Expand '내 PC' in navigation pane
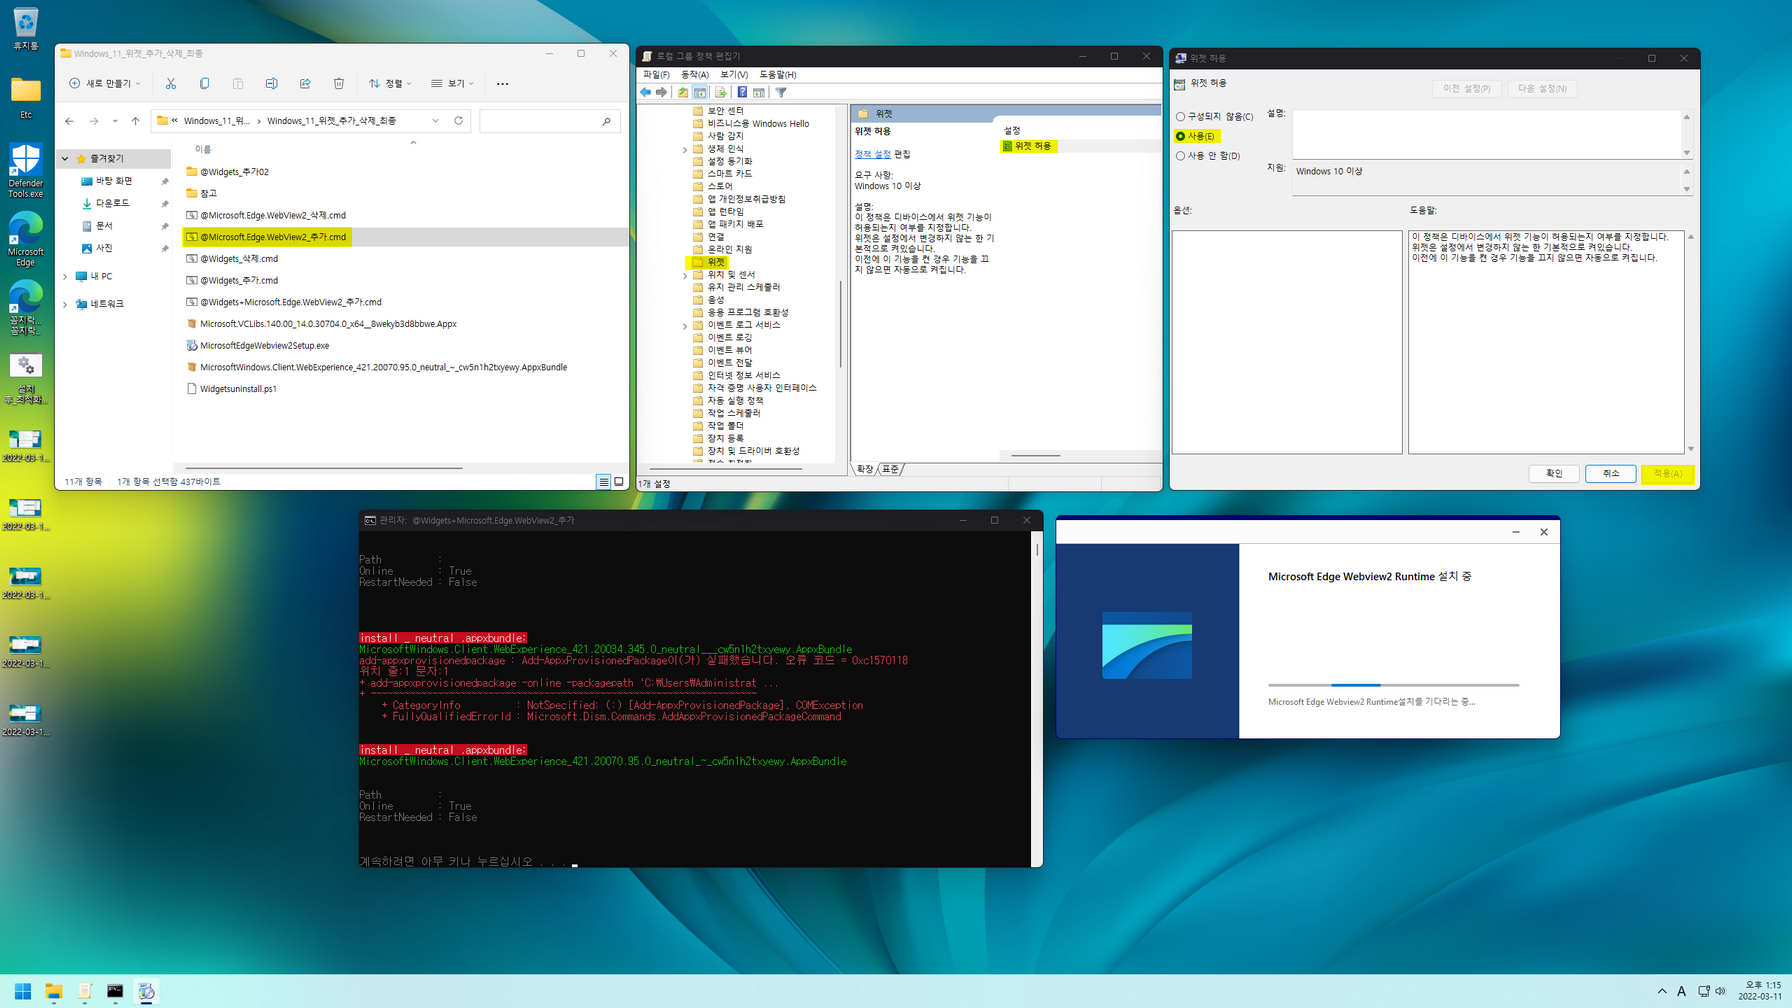This screenshot has width=1792, height=1008. 65,277
